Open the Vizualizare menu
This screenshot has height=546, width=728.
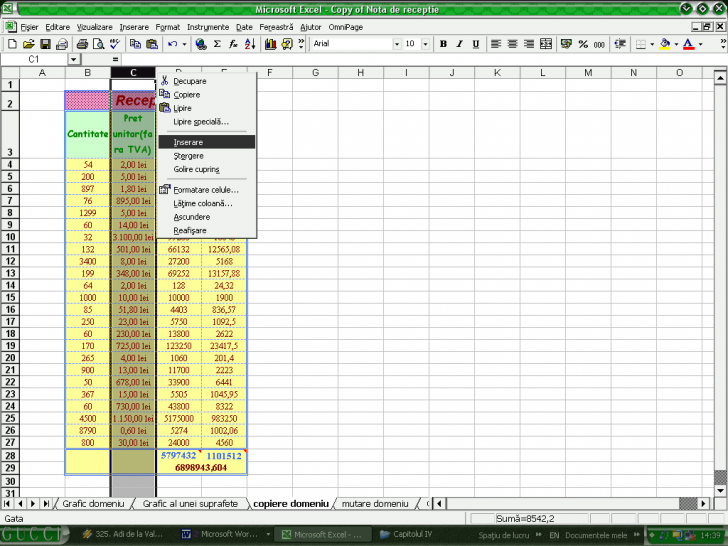[95, 27]
